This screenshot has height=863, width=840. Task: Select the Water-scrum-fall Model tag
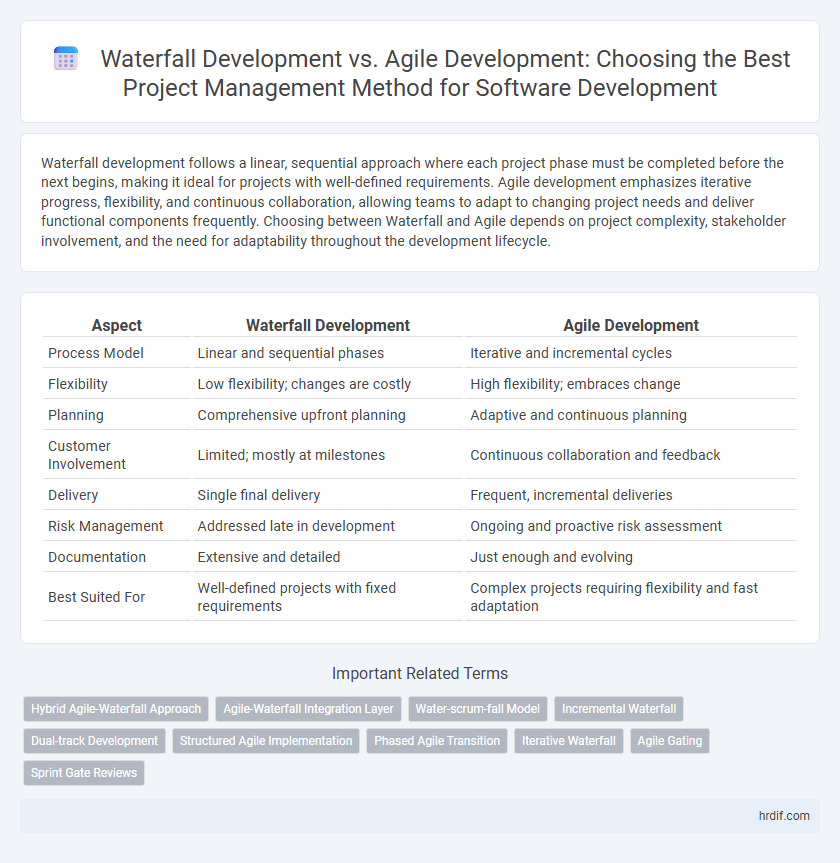[x=478, y=709]
